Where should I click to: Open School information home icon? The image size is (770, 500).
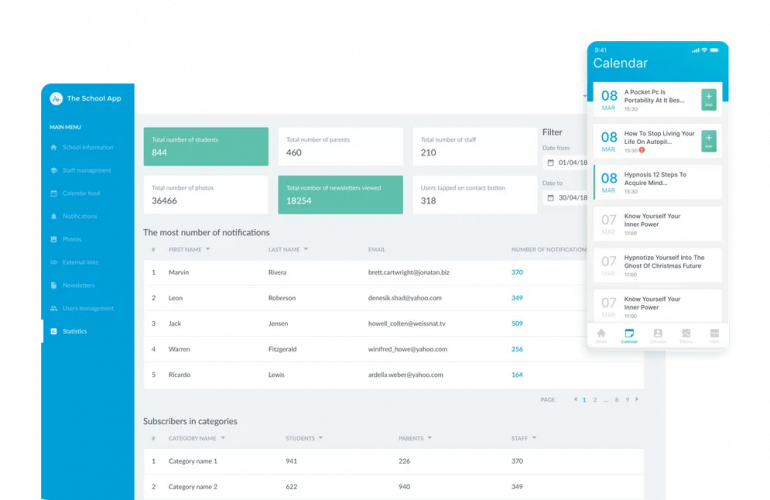pyautogui.click(x=54, y=147)
